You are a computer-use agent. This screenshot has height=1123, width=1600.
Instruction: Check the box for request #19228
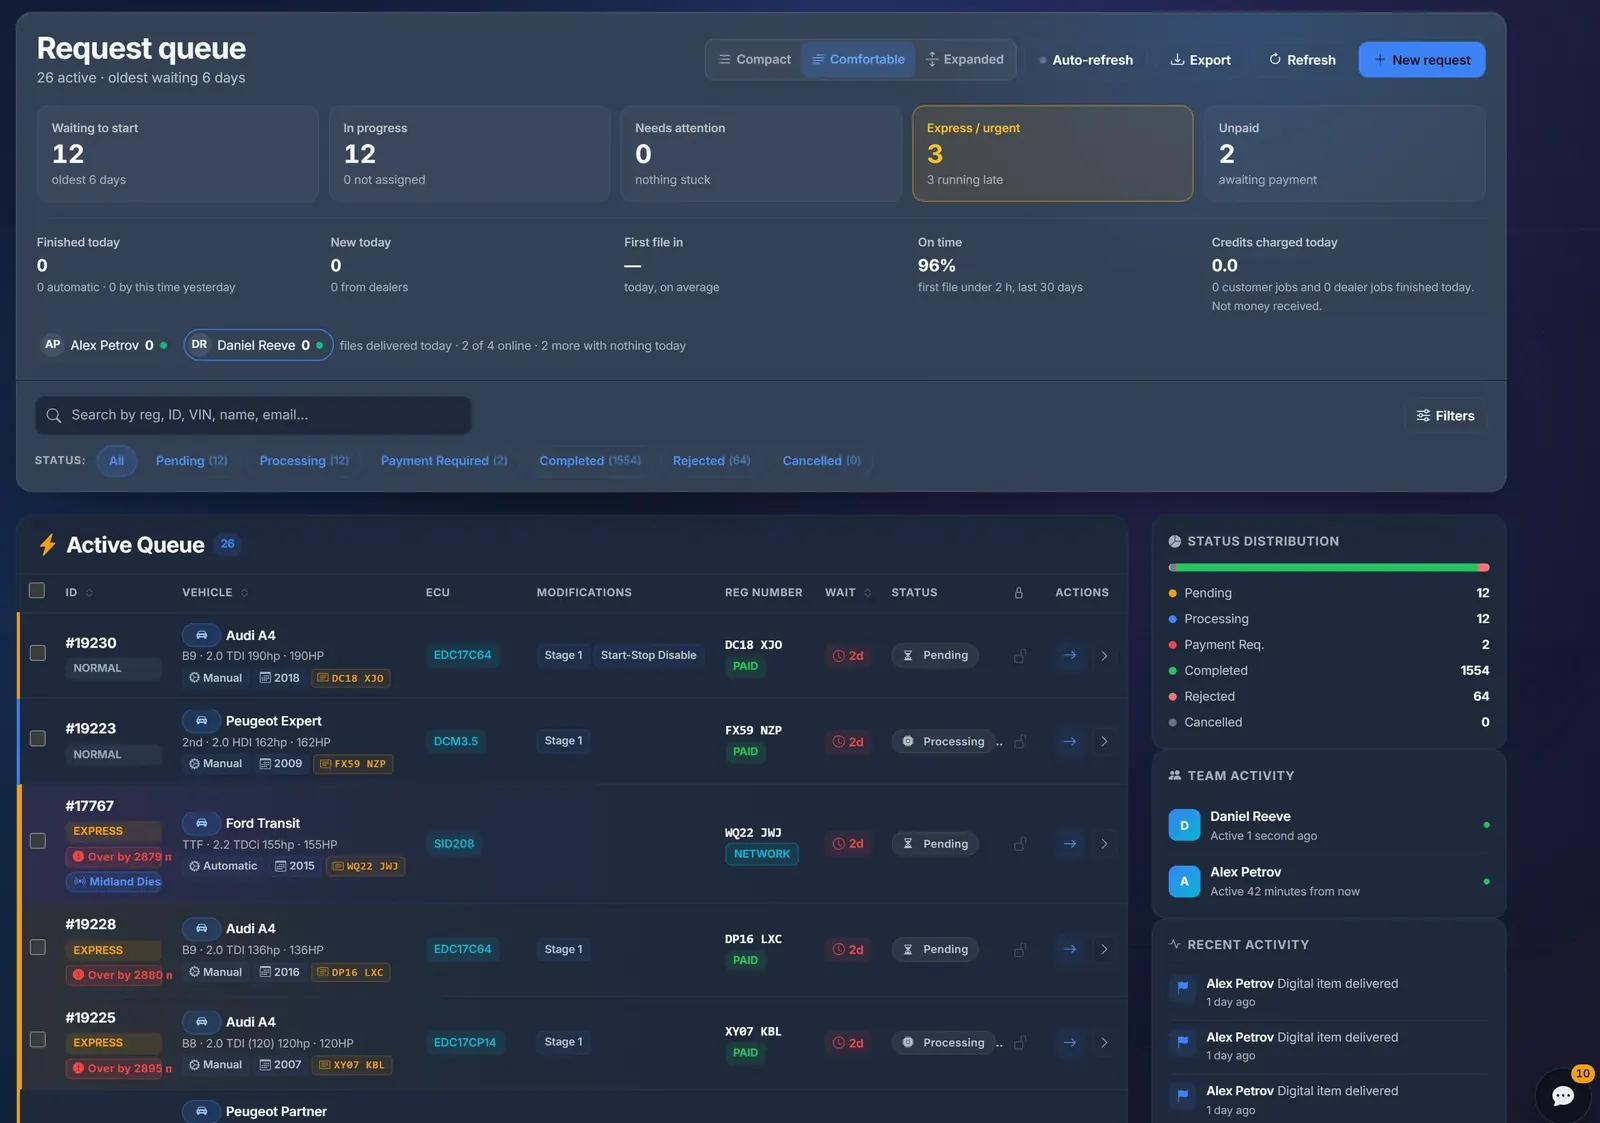(37, 947)
